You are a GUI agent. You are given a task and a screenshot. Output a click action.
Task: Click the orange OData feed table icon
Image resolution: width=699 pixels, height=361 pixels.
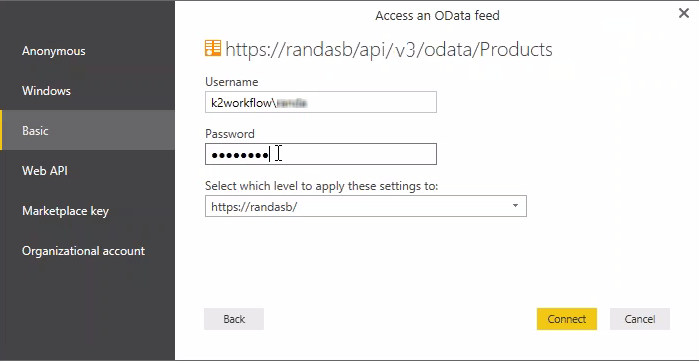point(213,49)
